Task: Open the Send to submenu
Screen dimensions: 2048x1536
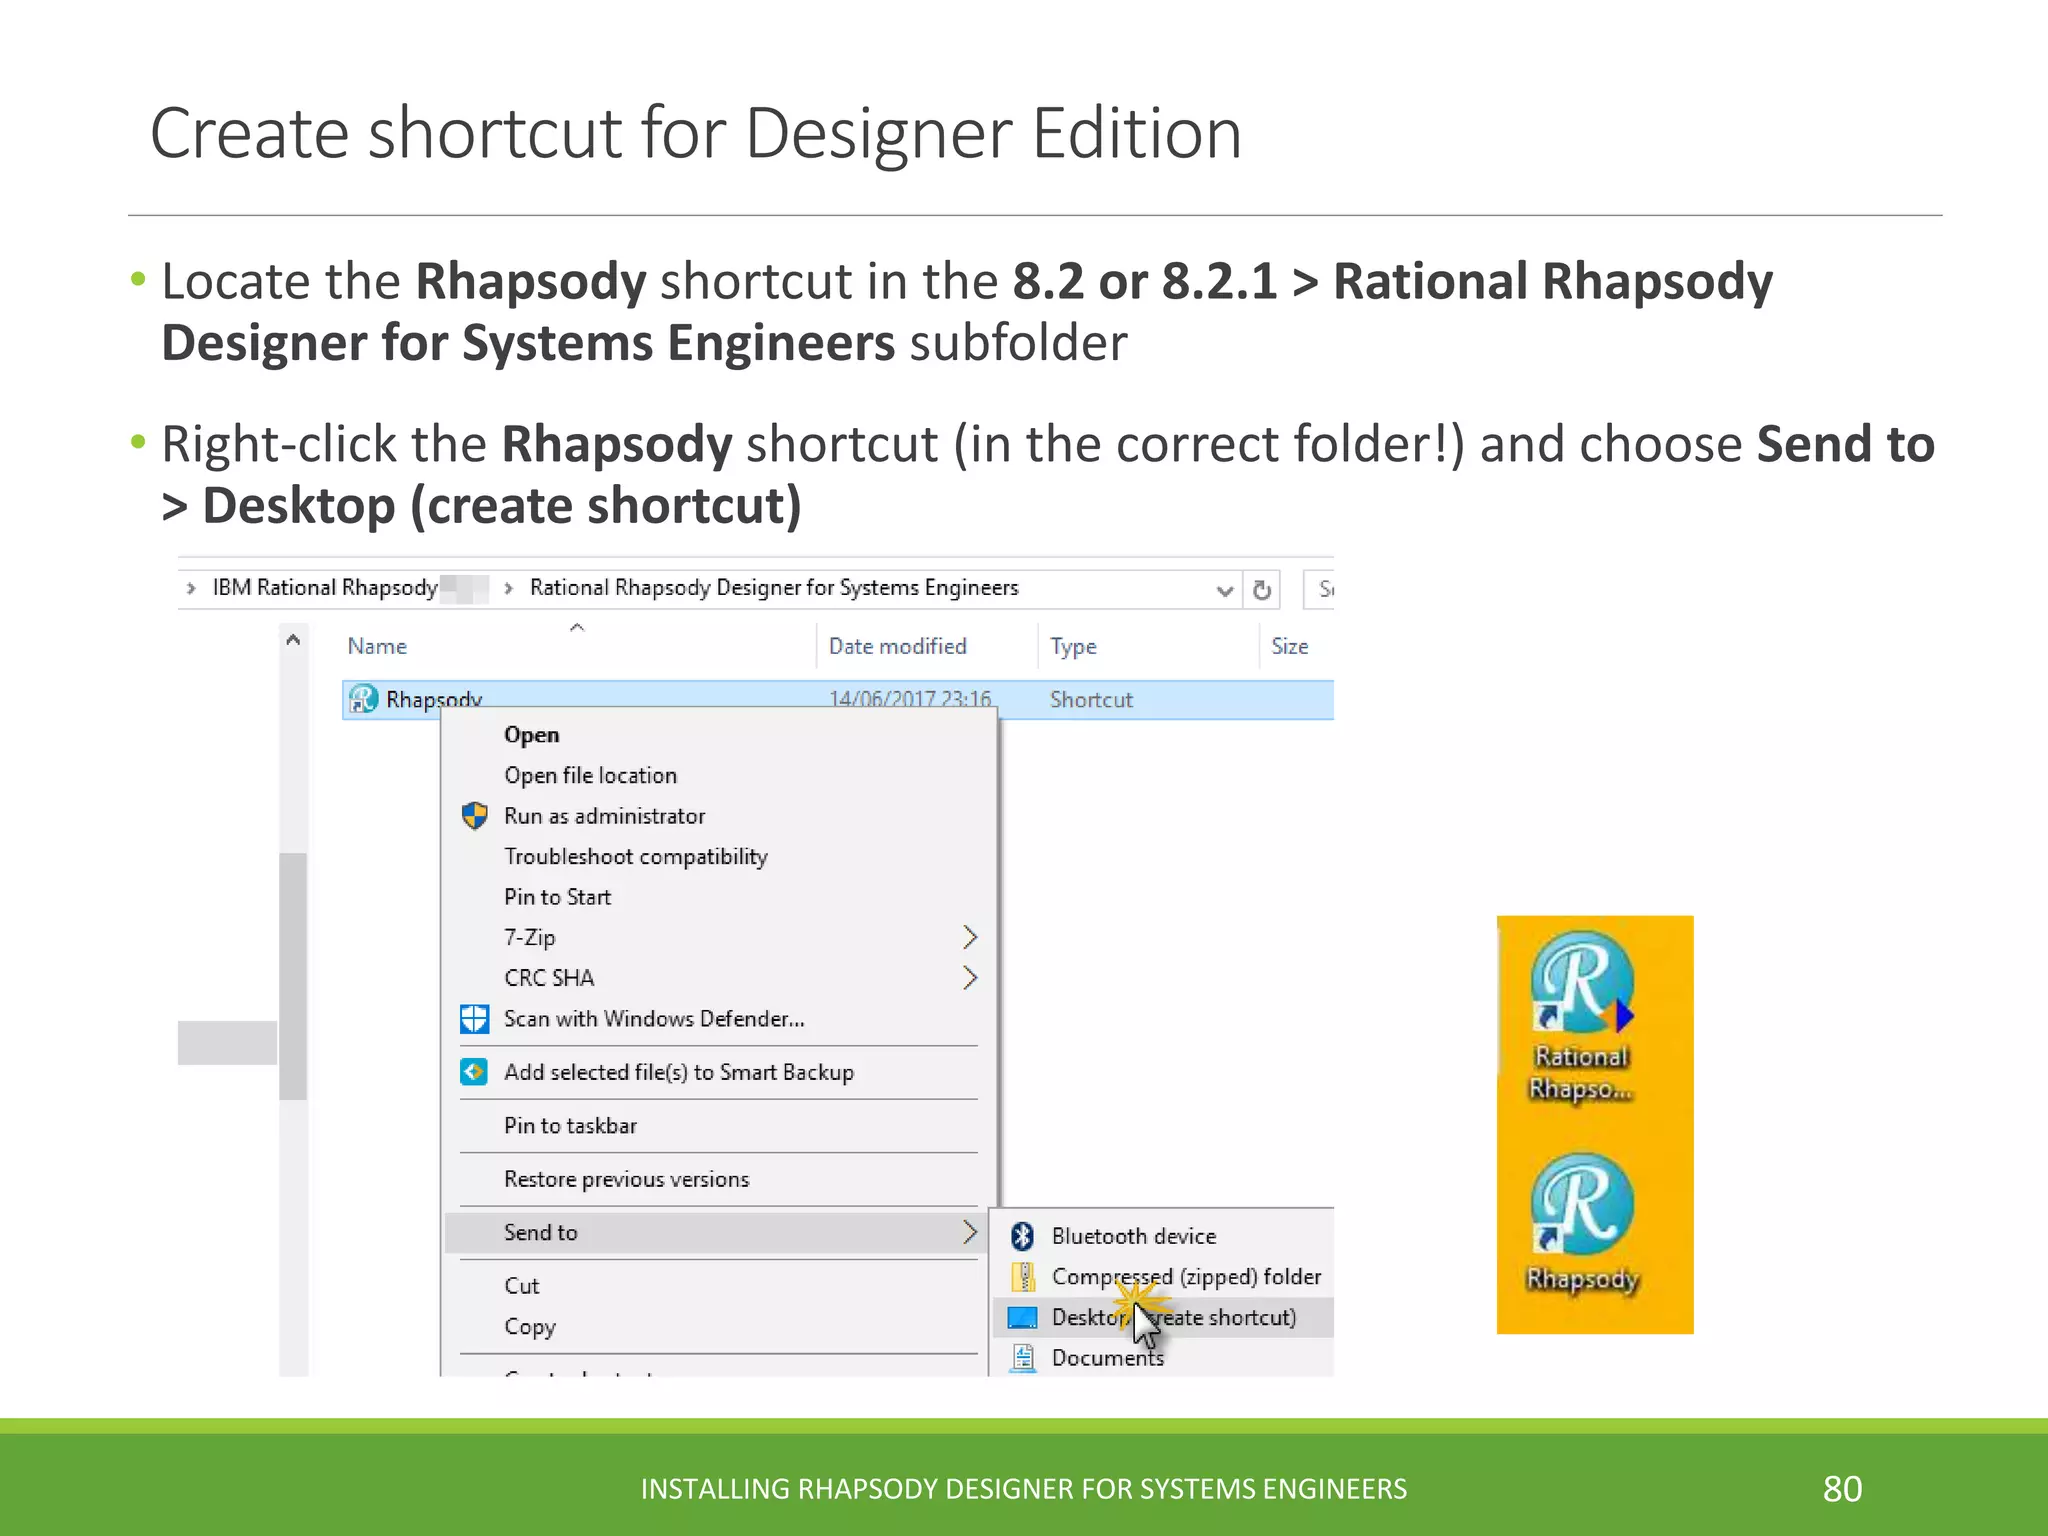Action: pos(718,1232)
